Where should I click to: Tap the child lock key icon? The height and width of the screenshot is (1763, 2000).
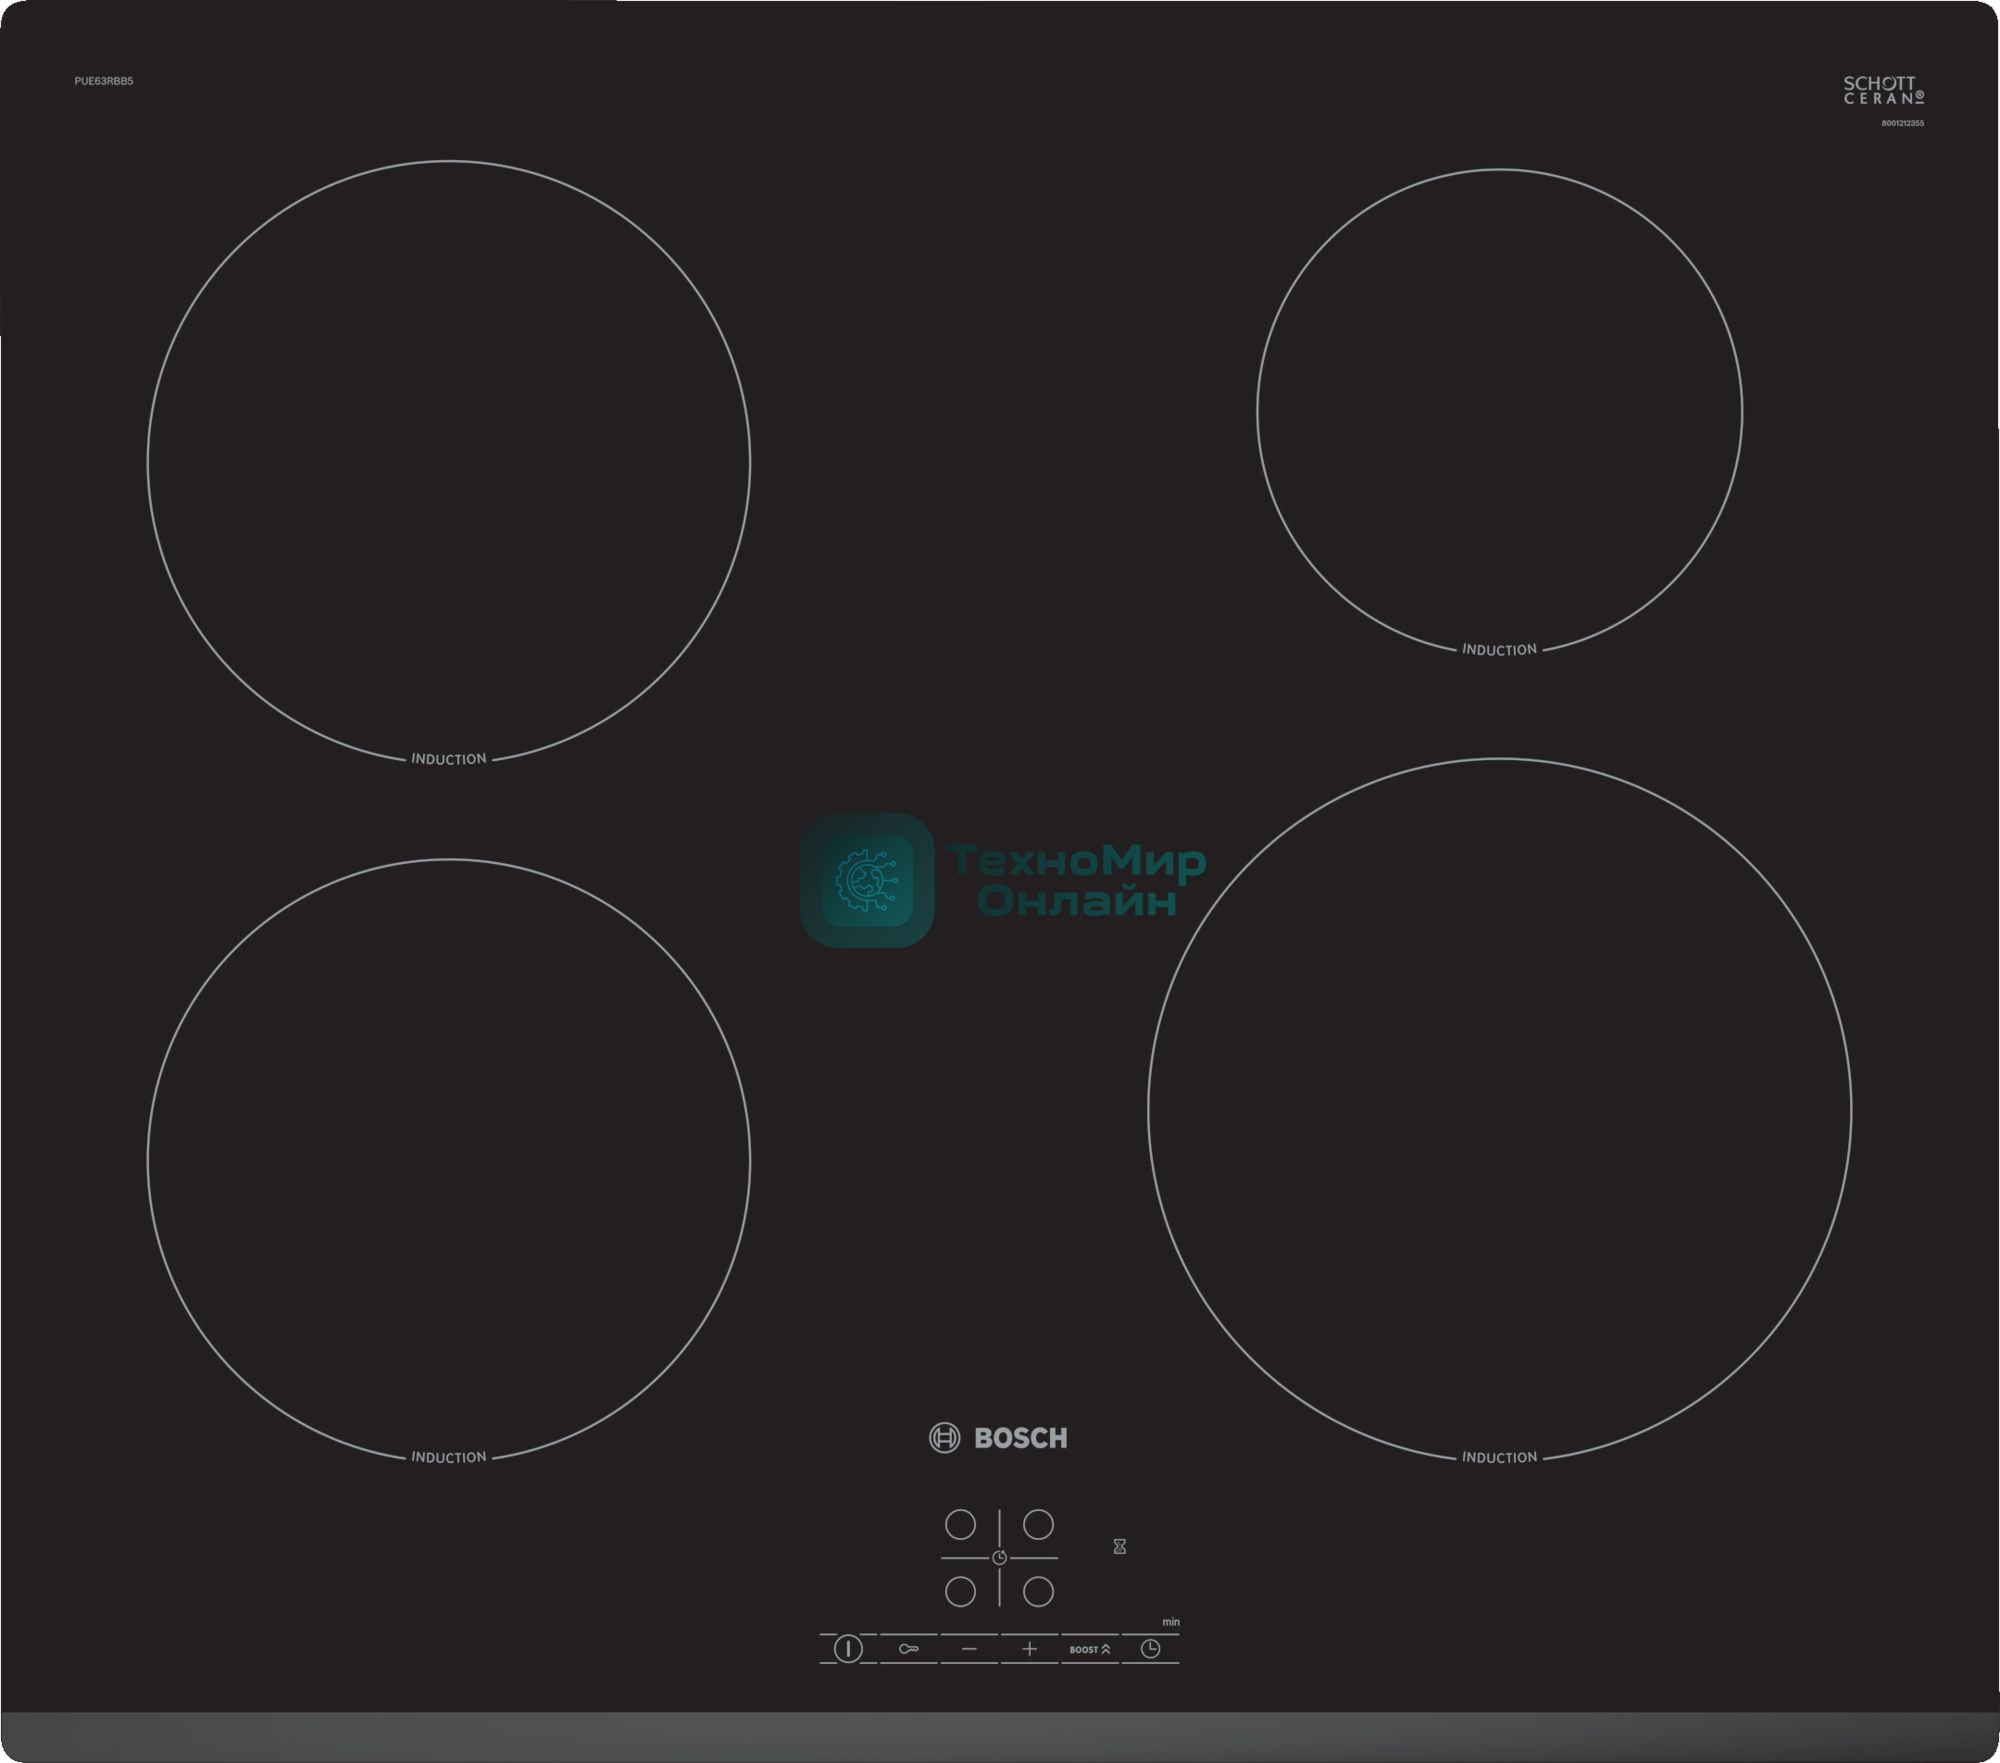click(x=908, y=1649)
